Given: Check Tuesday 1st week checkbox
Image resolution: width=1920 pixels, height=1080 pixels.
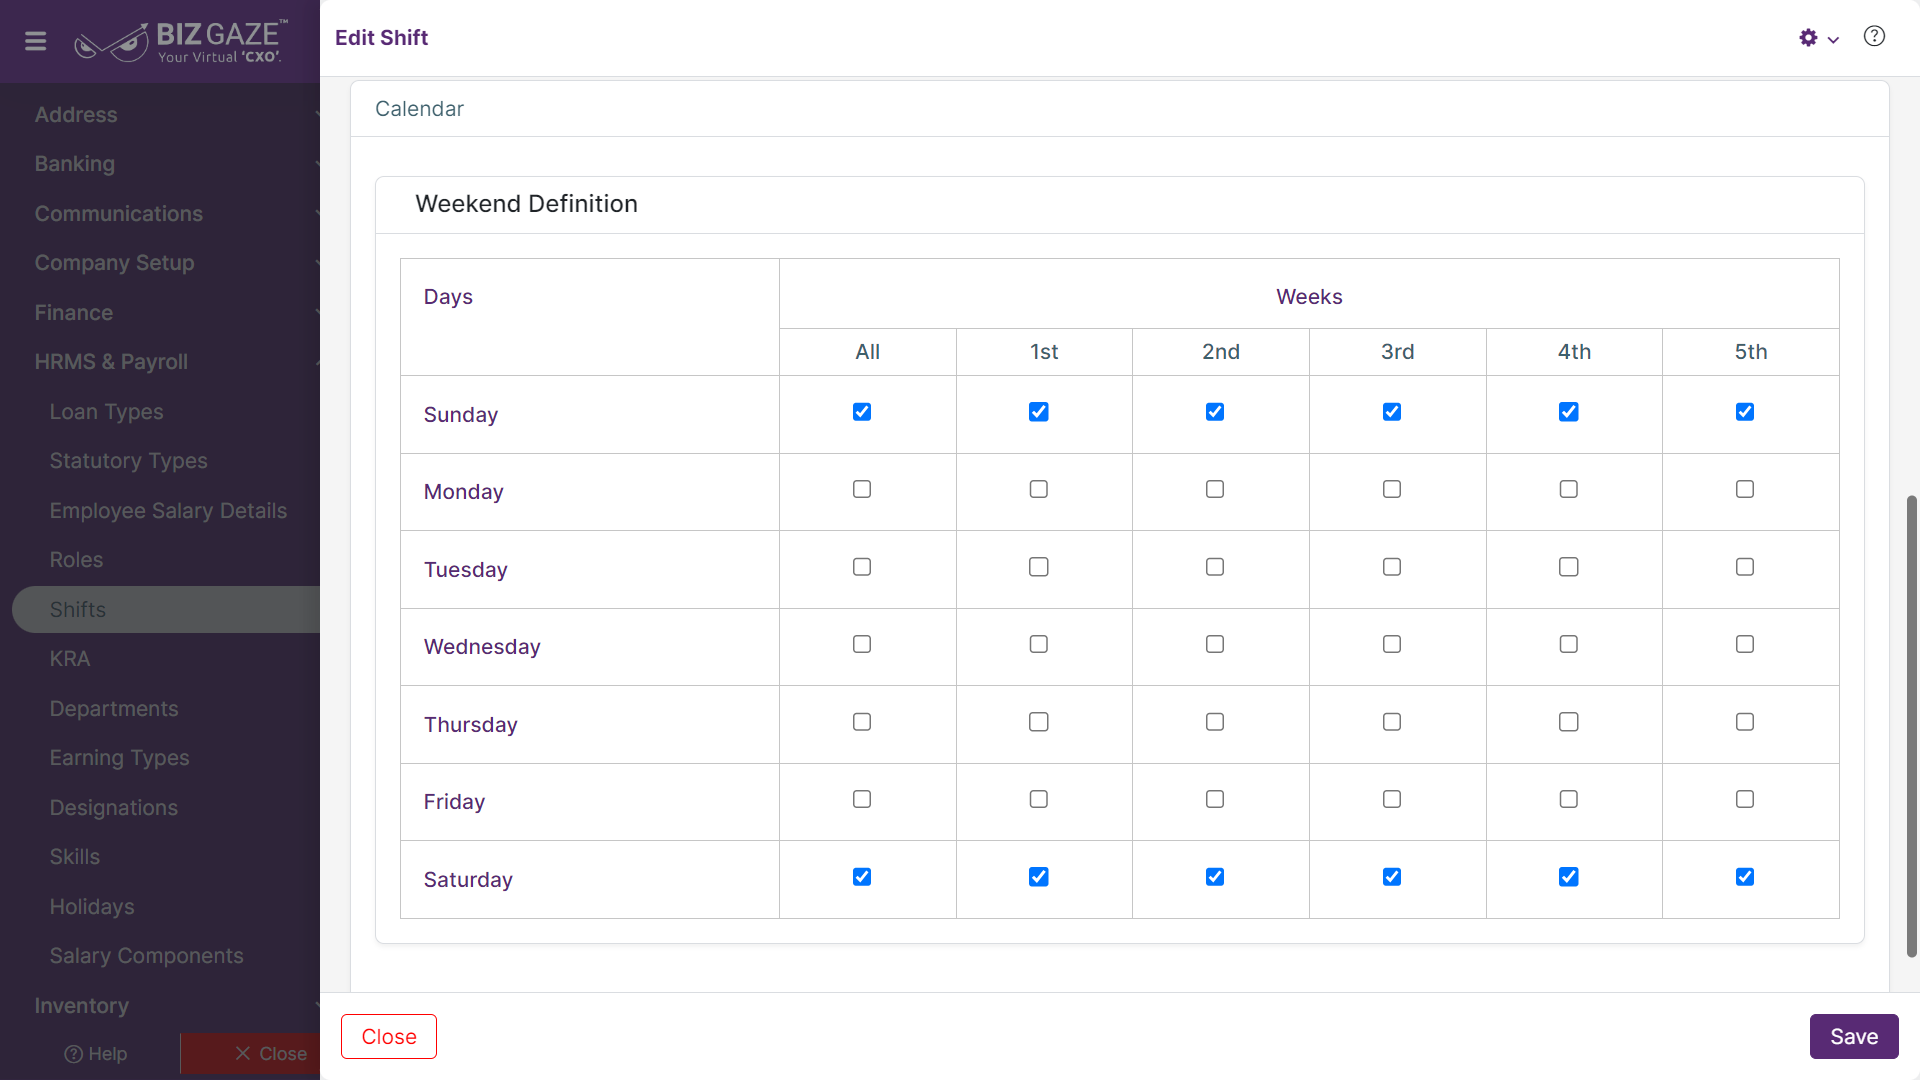Looking at the screenshot, I should tap(1039, 567).
